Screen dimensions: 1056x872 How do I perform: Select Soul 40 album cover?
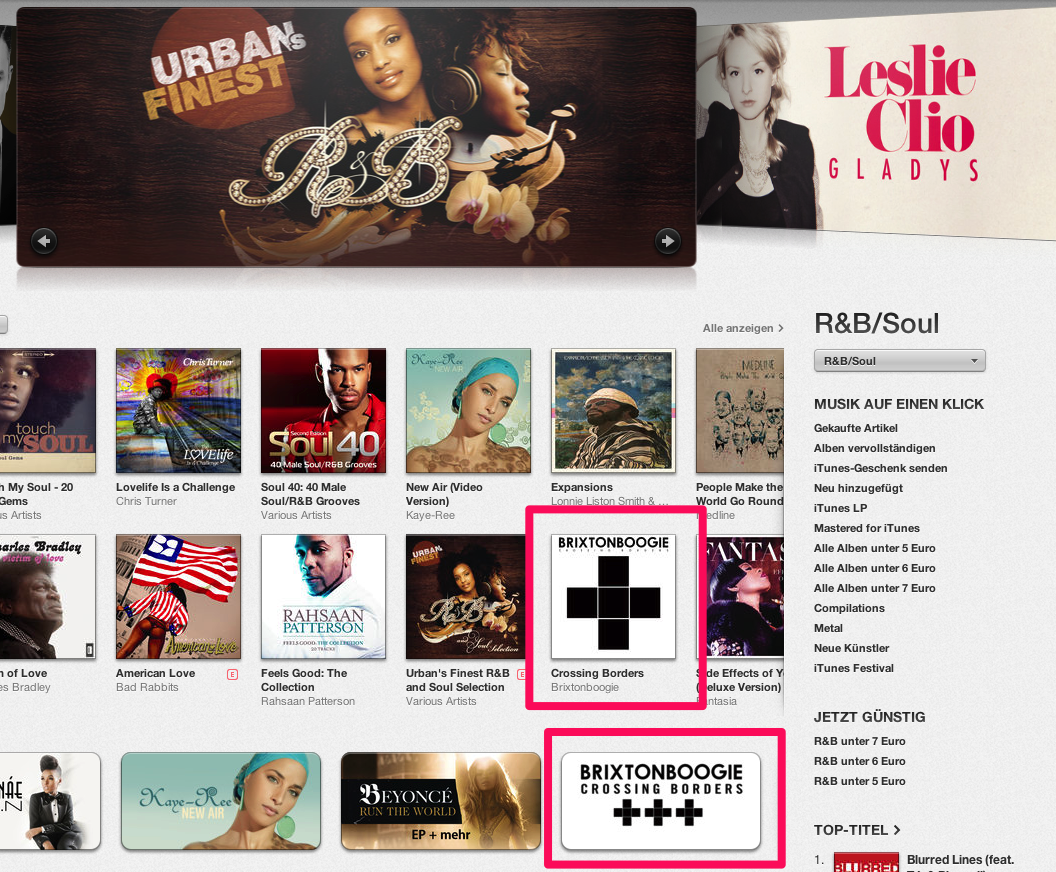coord(323,410)
